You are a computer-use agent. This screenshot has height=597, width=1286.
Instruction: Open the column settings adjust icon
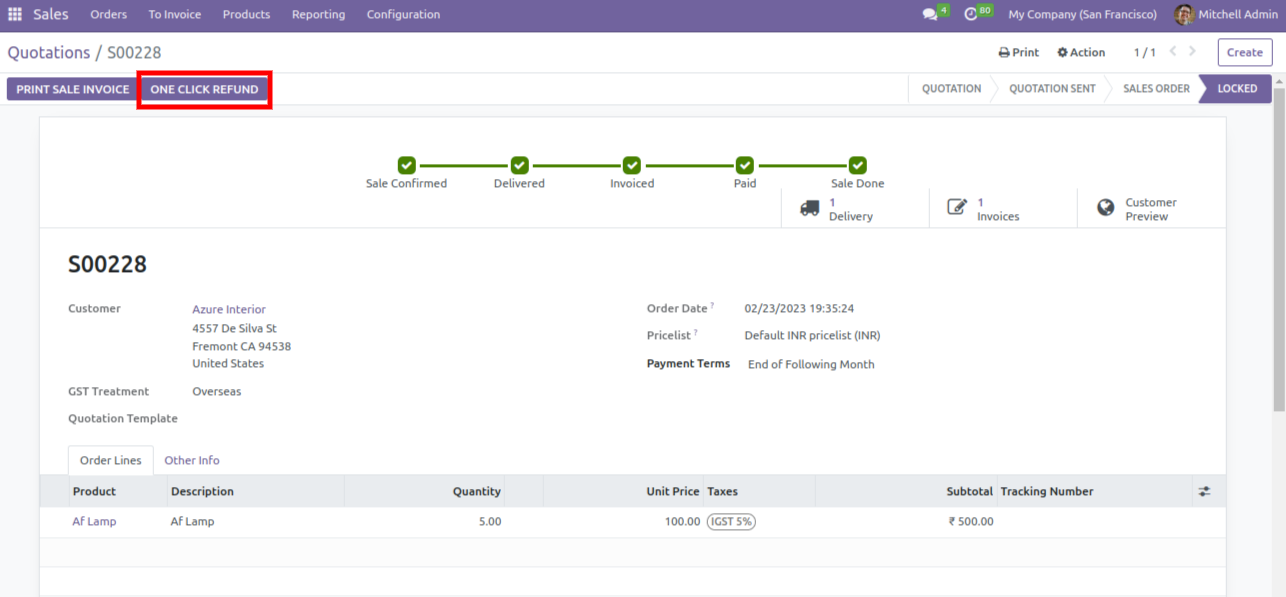1204,492
